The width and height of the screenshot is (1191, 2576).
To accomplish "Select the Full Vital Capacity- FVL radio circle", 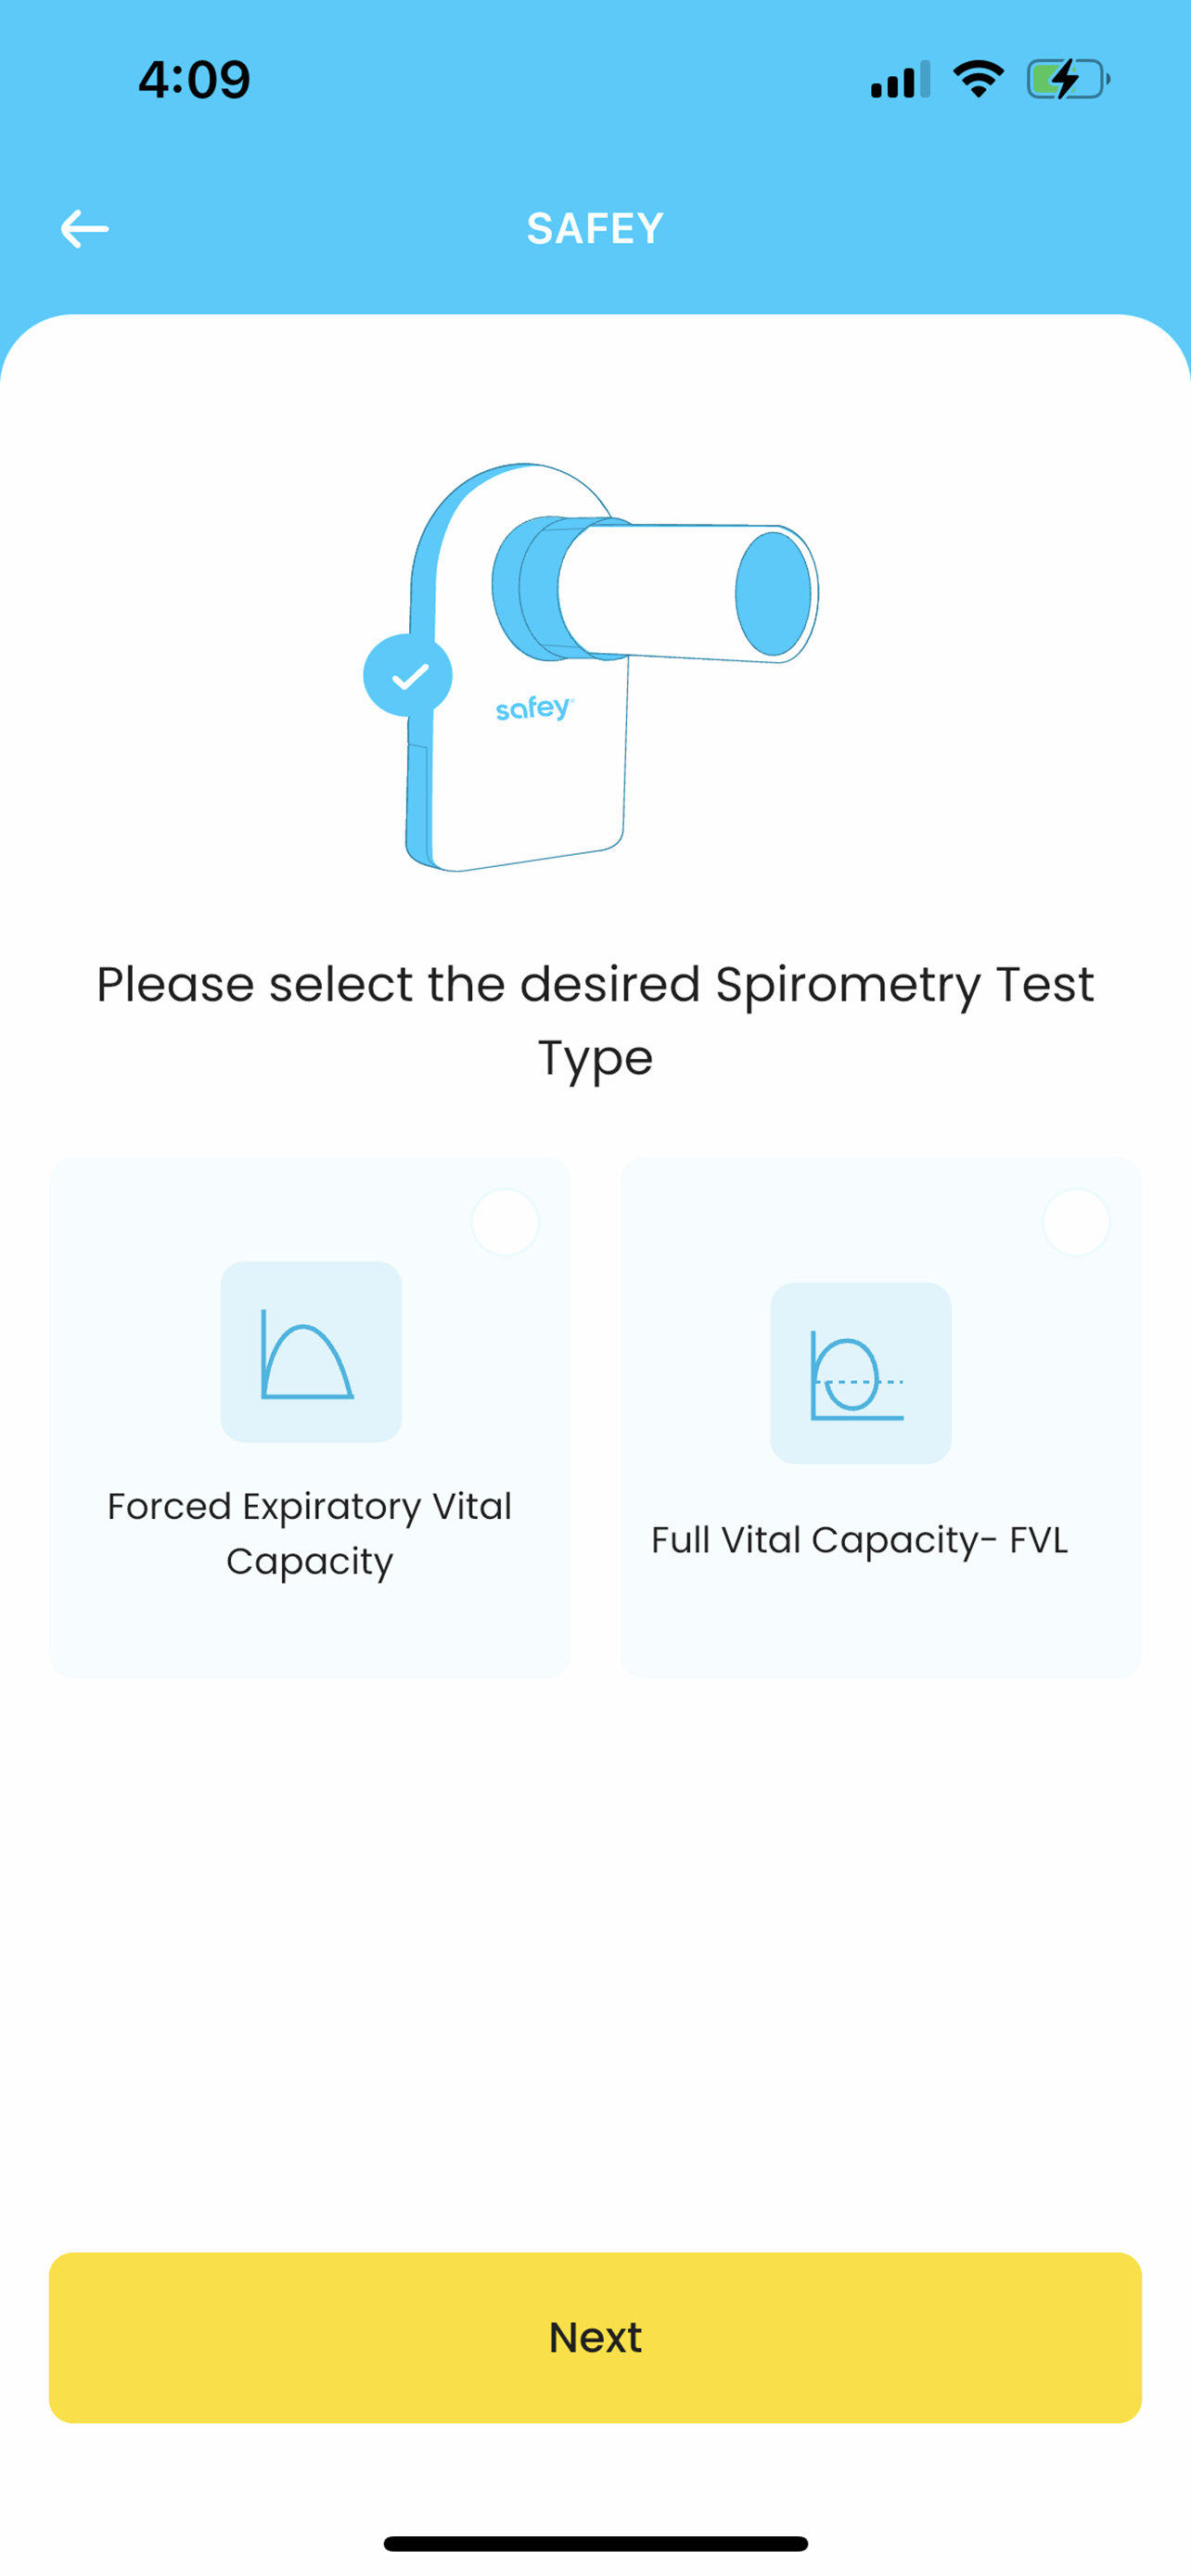I will coord(1076,1222).
